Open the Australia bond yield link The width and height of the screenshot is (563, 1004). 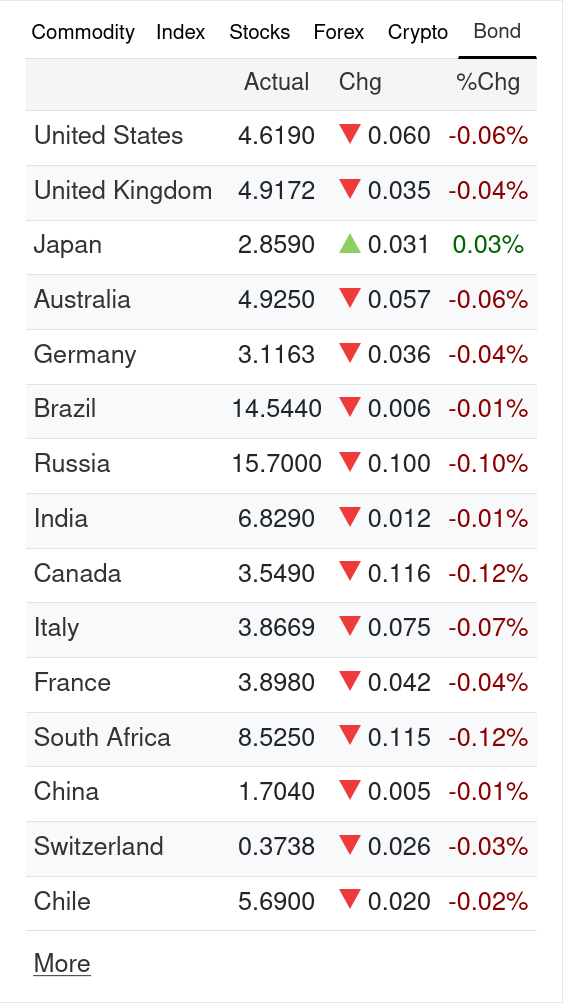pyautogui.click(x=82, y=300)
